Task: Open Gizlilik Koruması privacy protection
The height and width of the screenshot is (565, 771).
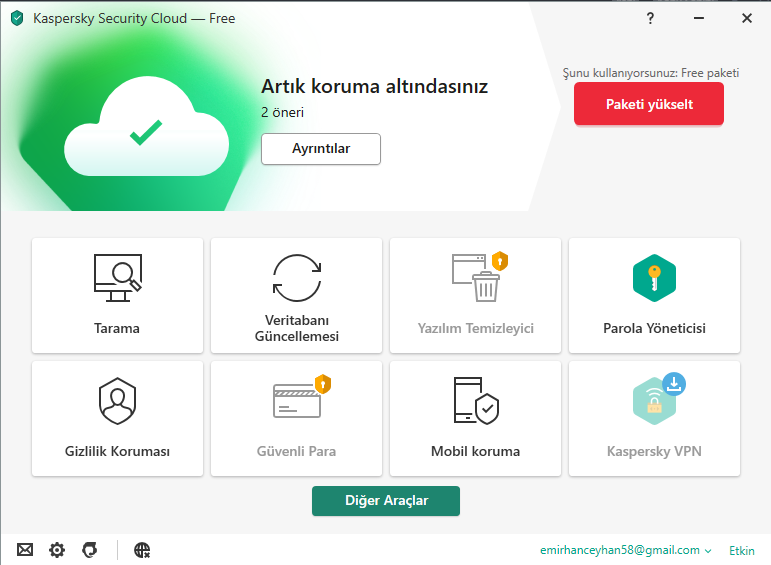Action: (117, 418)
